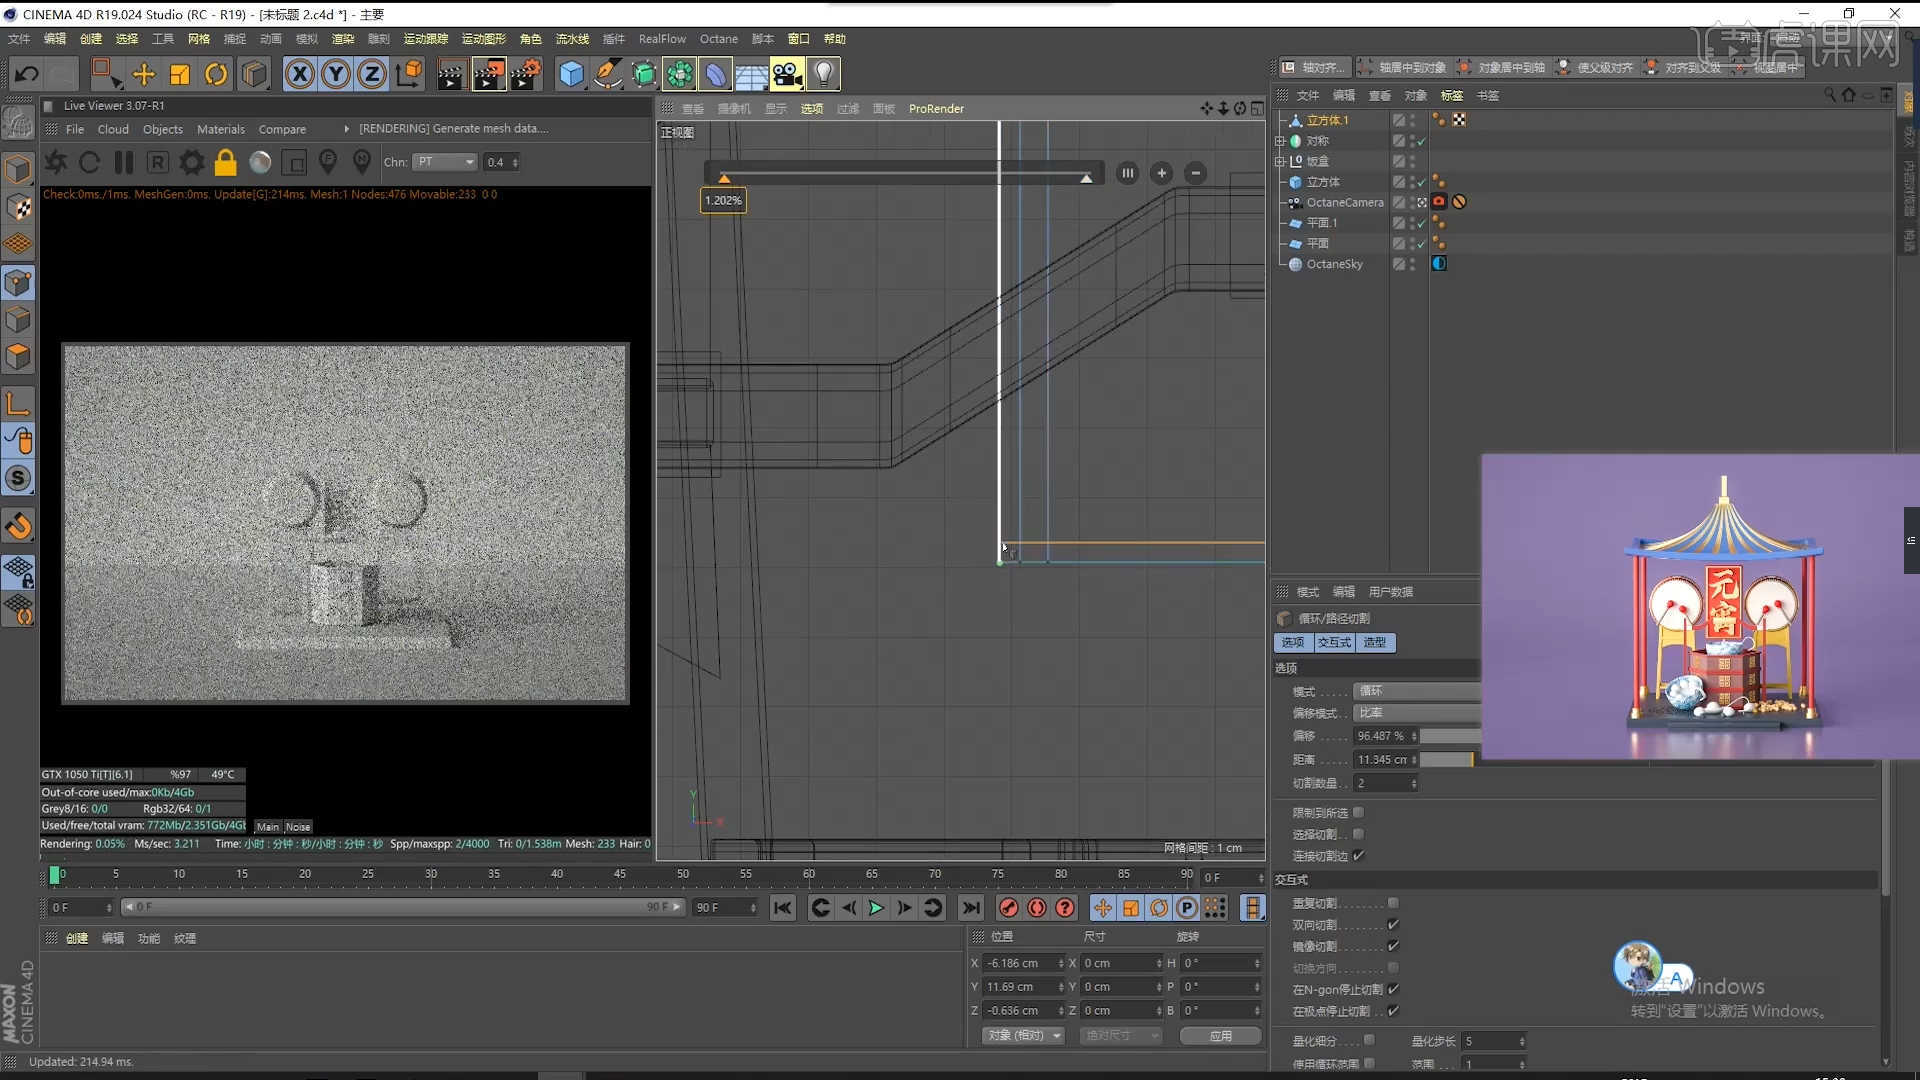This screenshot has height=1080, width=1920.
Task: Open the 网格 menu in the main menu bar
Action: coord(198,39)
